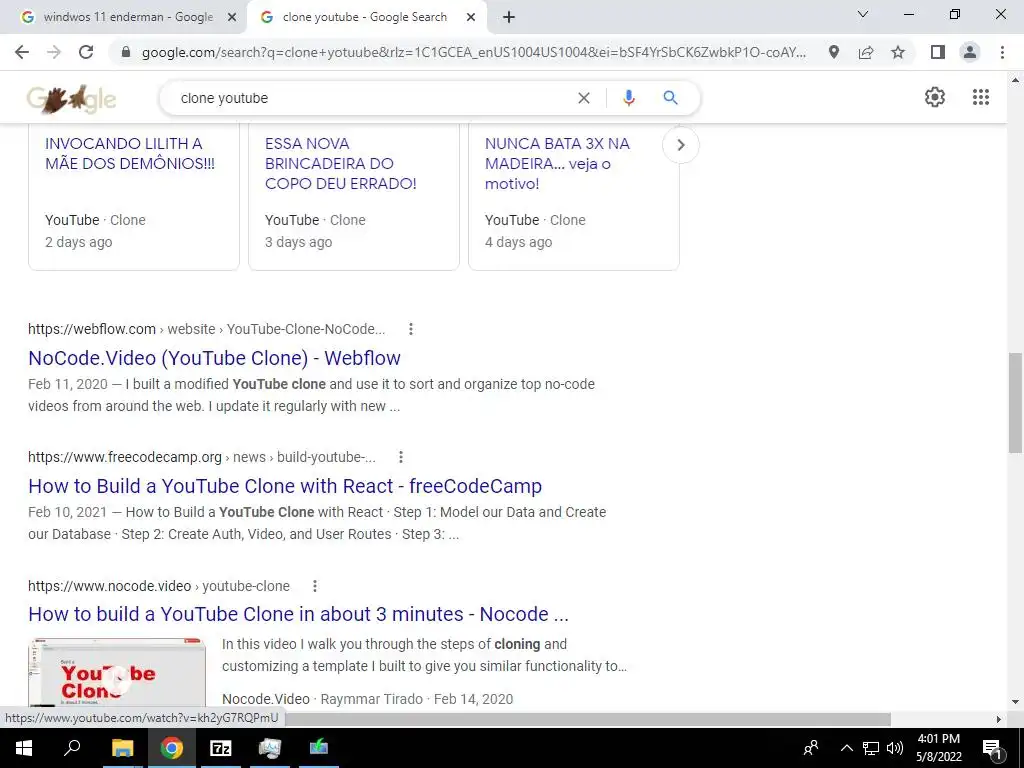Open network status in system tray

click(x=871, y=748)
